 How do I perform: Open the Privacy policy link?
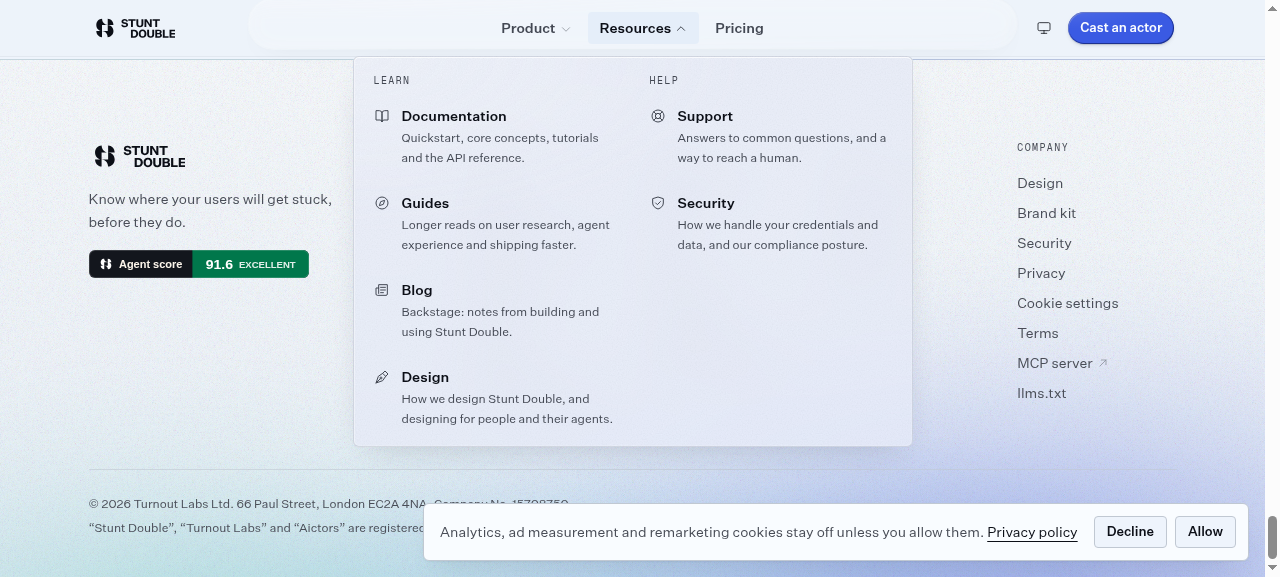[x=1032, y=532]
